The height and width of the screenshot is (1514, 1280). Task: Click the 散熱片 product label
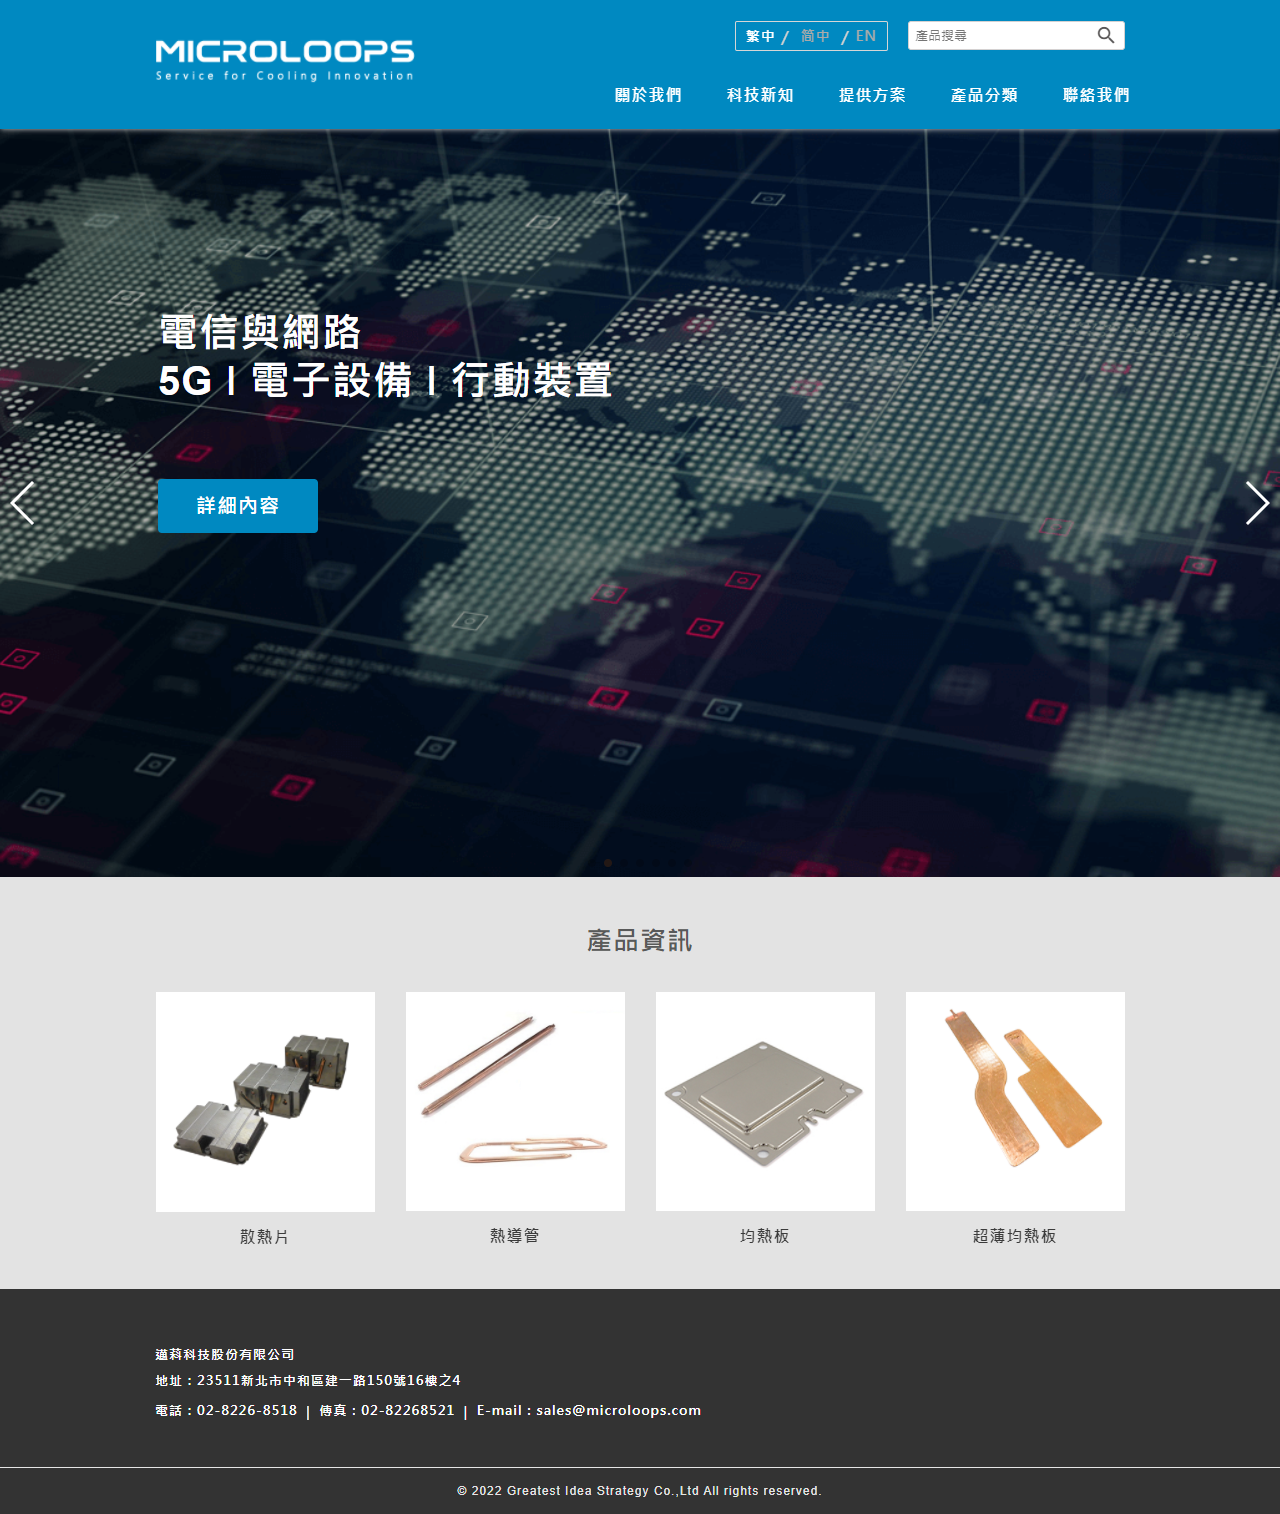point(265,1237)
